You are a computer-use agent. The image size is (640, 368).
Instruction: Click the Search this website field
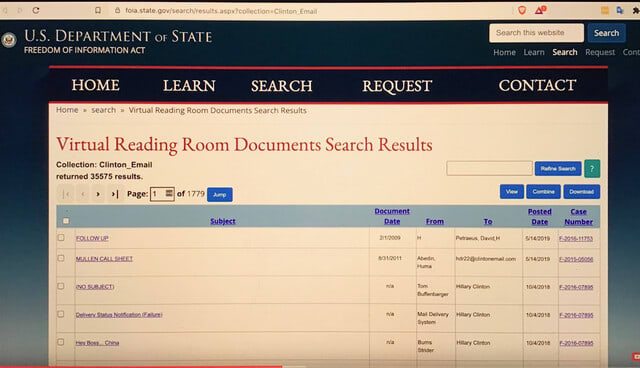pos(536,33)
